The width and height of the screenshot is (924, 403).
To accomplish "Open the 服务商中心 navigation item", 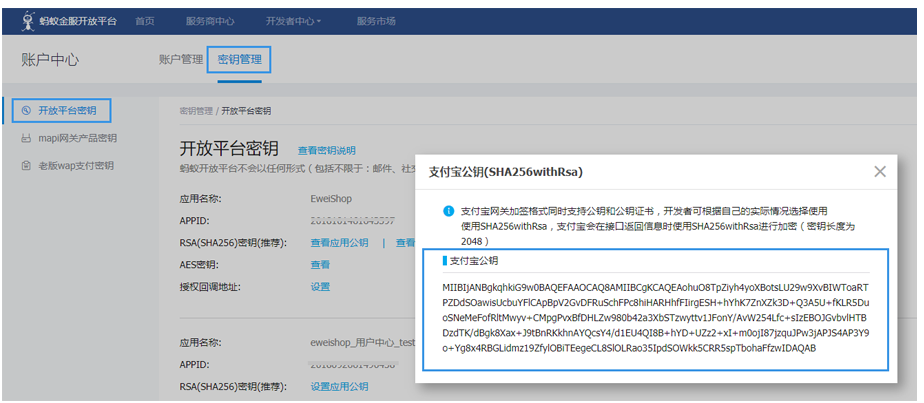I will click(x=210, y=21).
